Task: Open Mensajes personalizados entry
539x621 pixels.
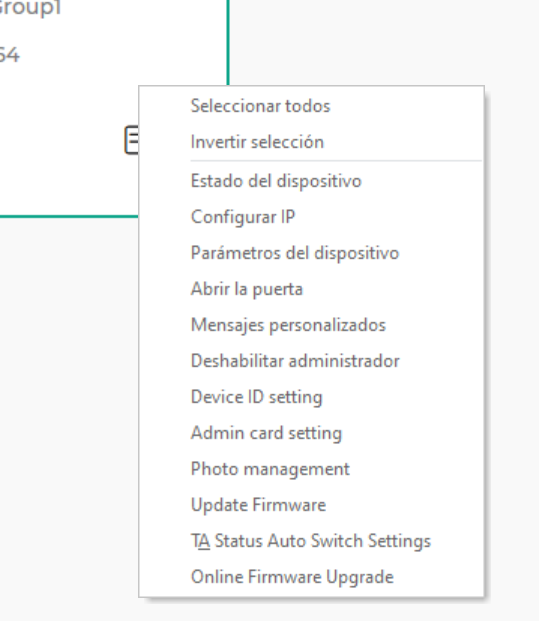Action: pos(311,325)
